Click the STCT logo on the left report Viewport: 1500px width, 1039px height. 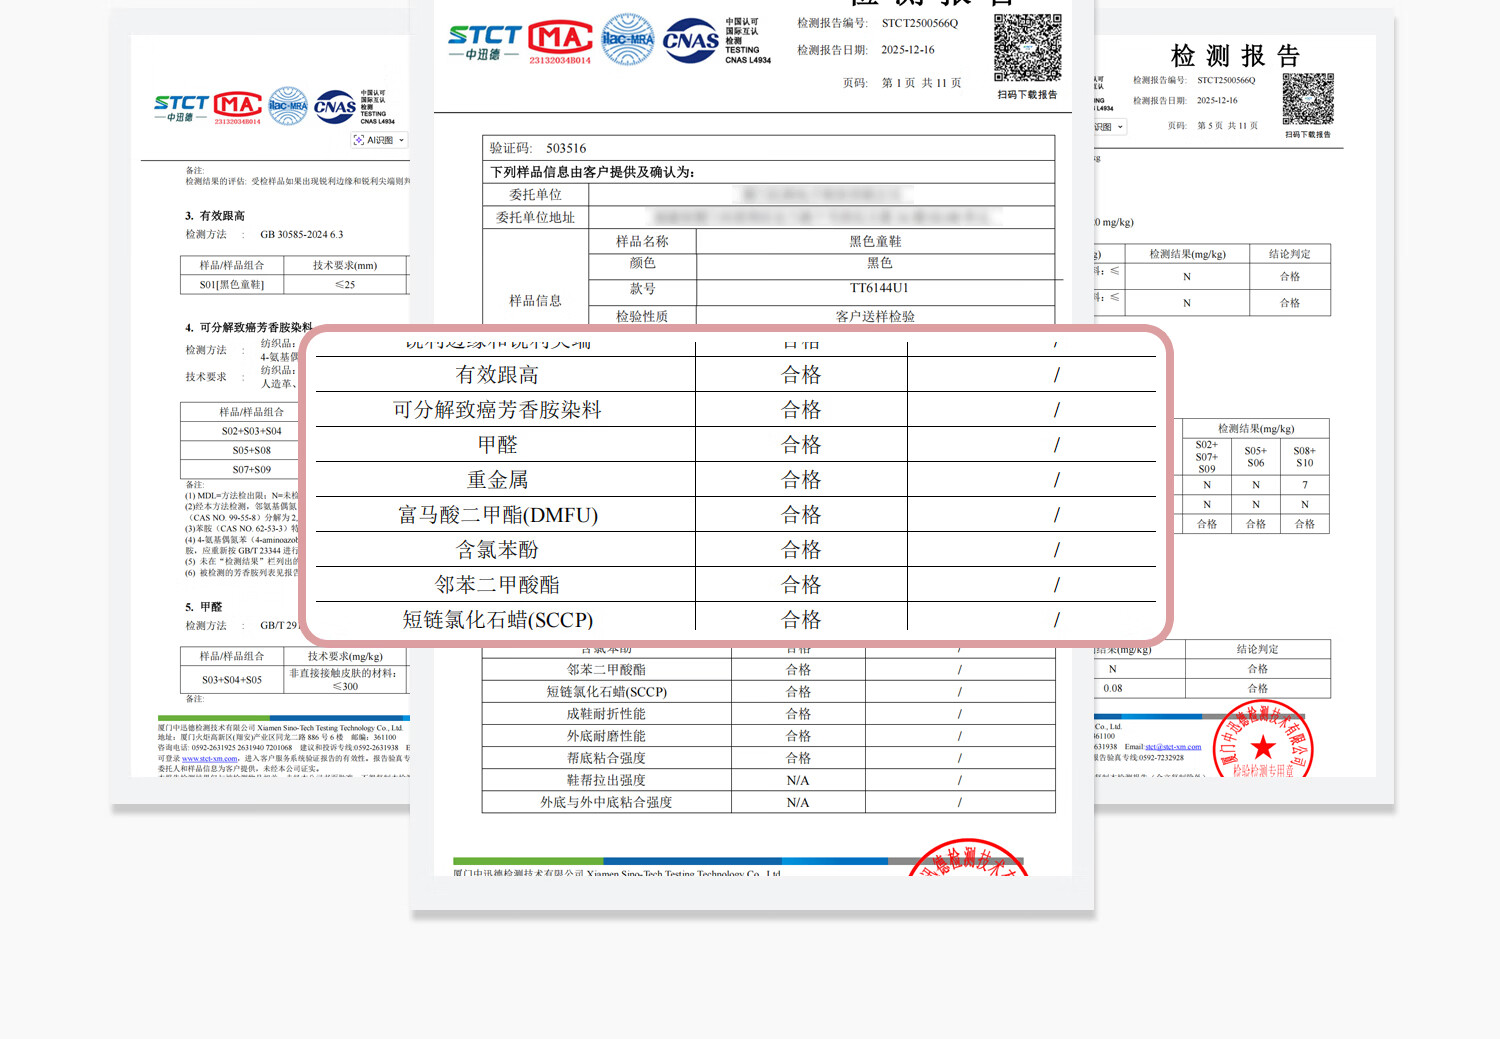click(181, 108)
